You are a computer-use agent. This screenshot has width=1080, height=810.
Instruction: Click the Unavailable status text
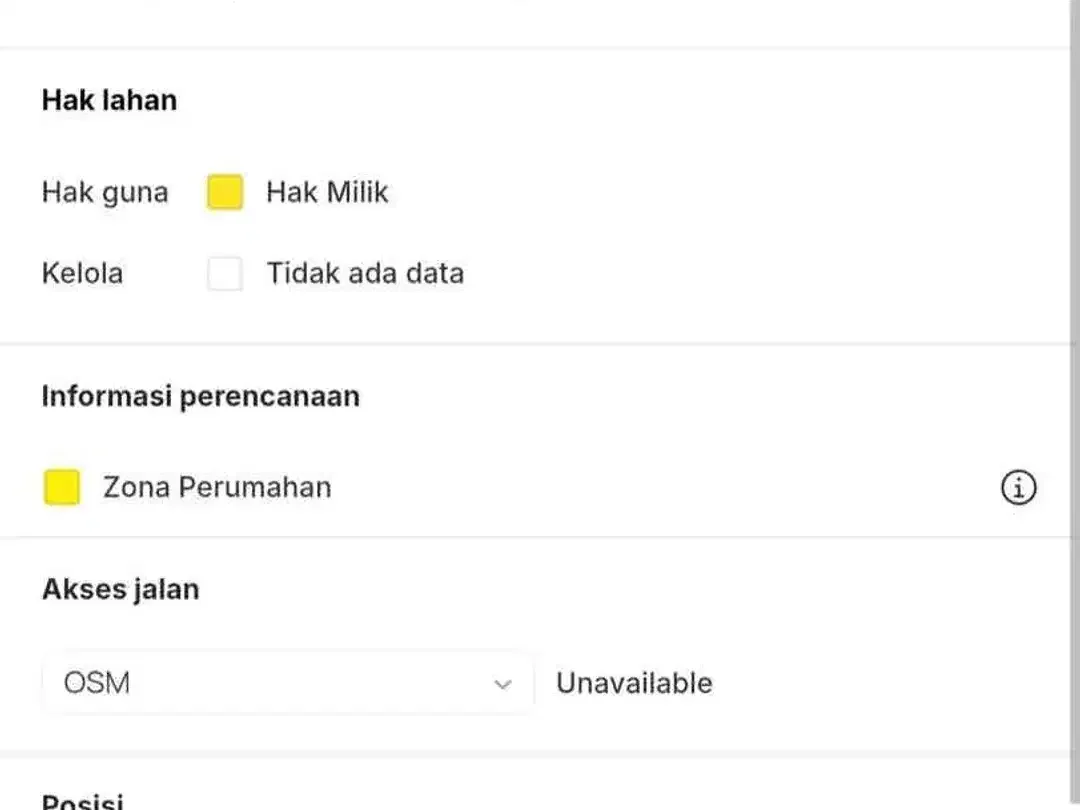pos(634,683)
